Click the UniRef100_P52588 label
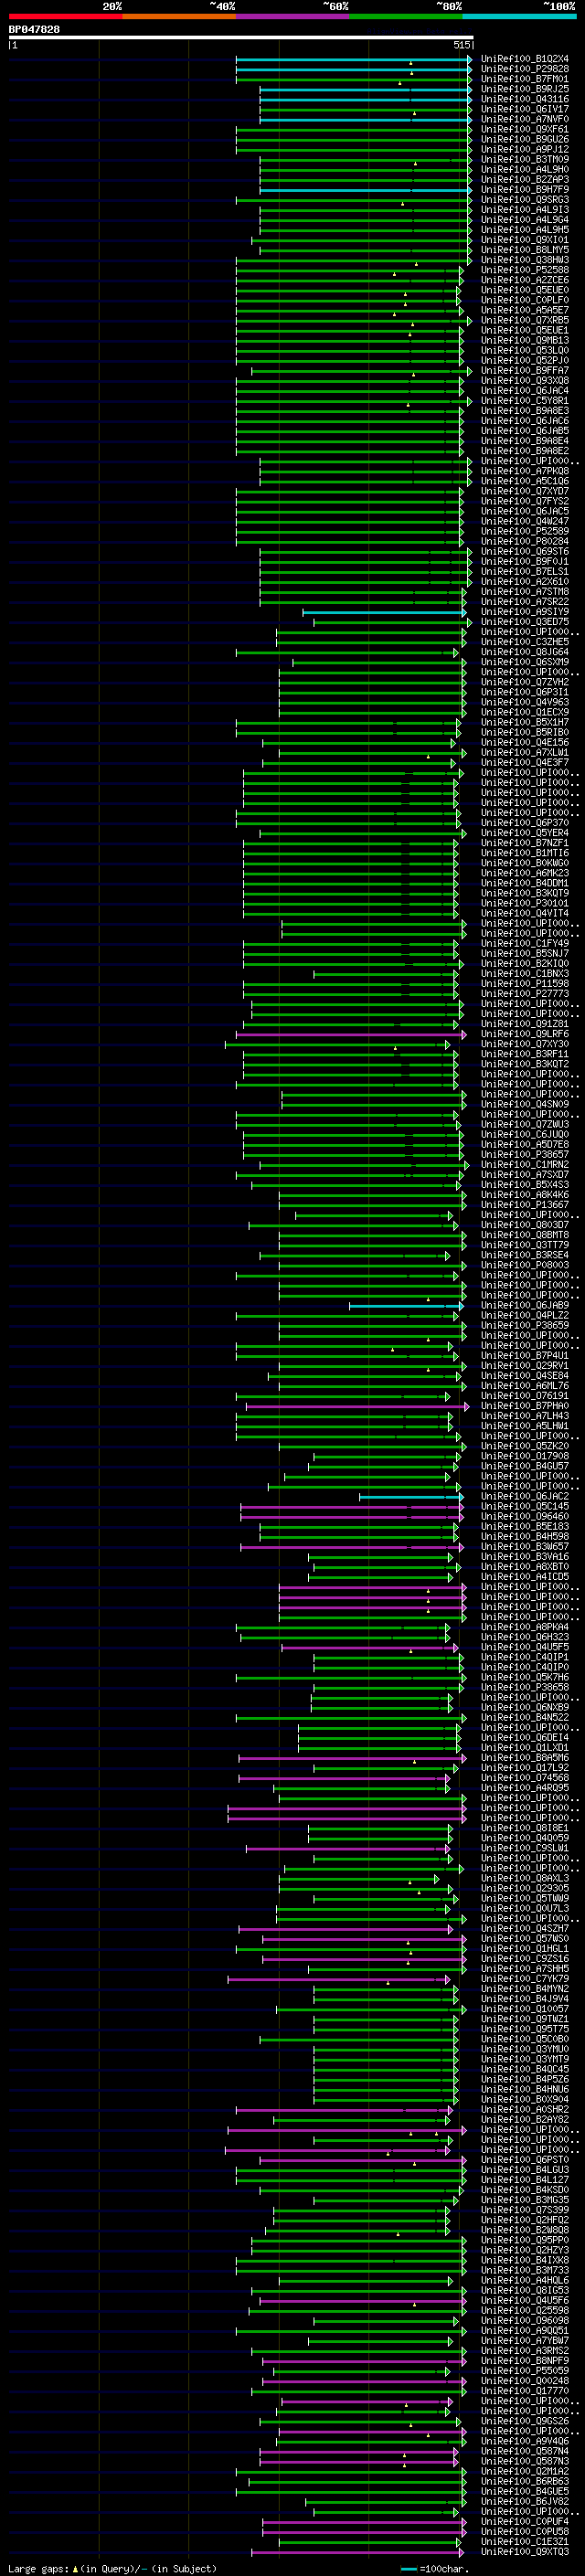The height and width of the screenshot is (2576, 585). 525,270
